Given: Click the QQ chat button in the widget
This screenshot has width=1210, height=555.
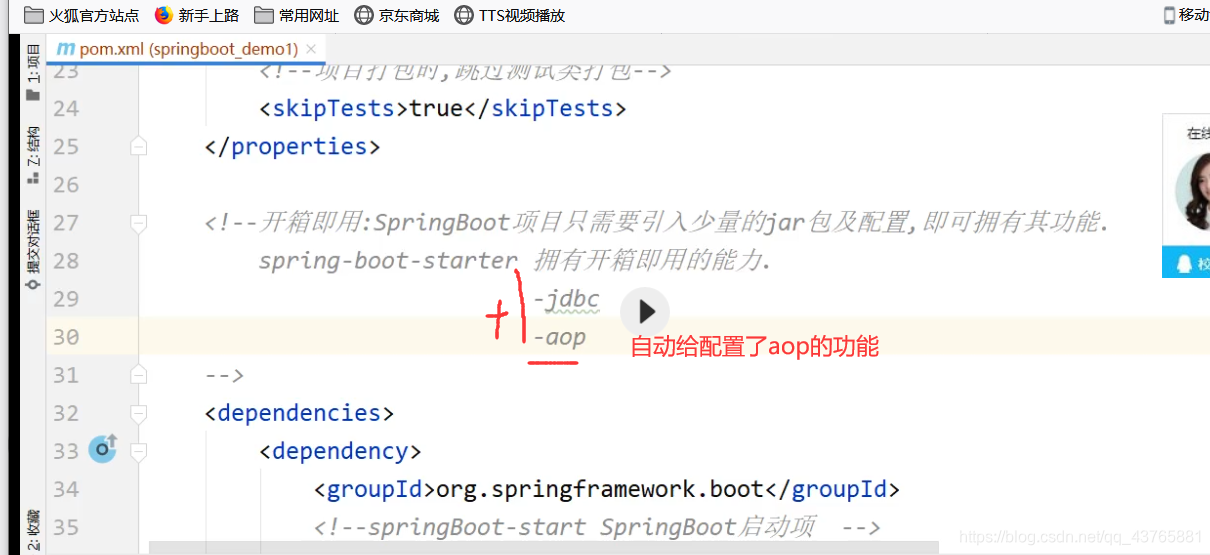Looking at the screenshot, I should (x=1187, y=263).
